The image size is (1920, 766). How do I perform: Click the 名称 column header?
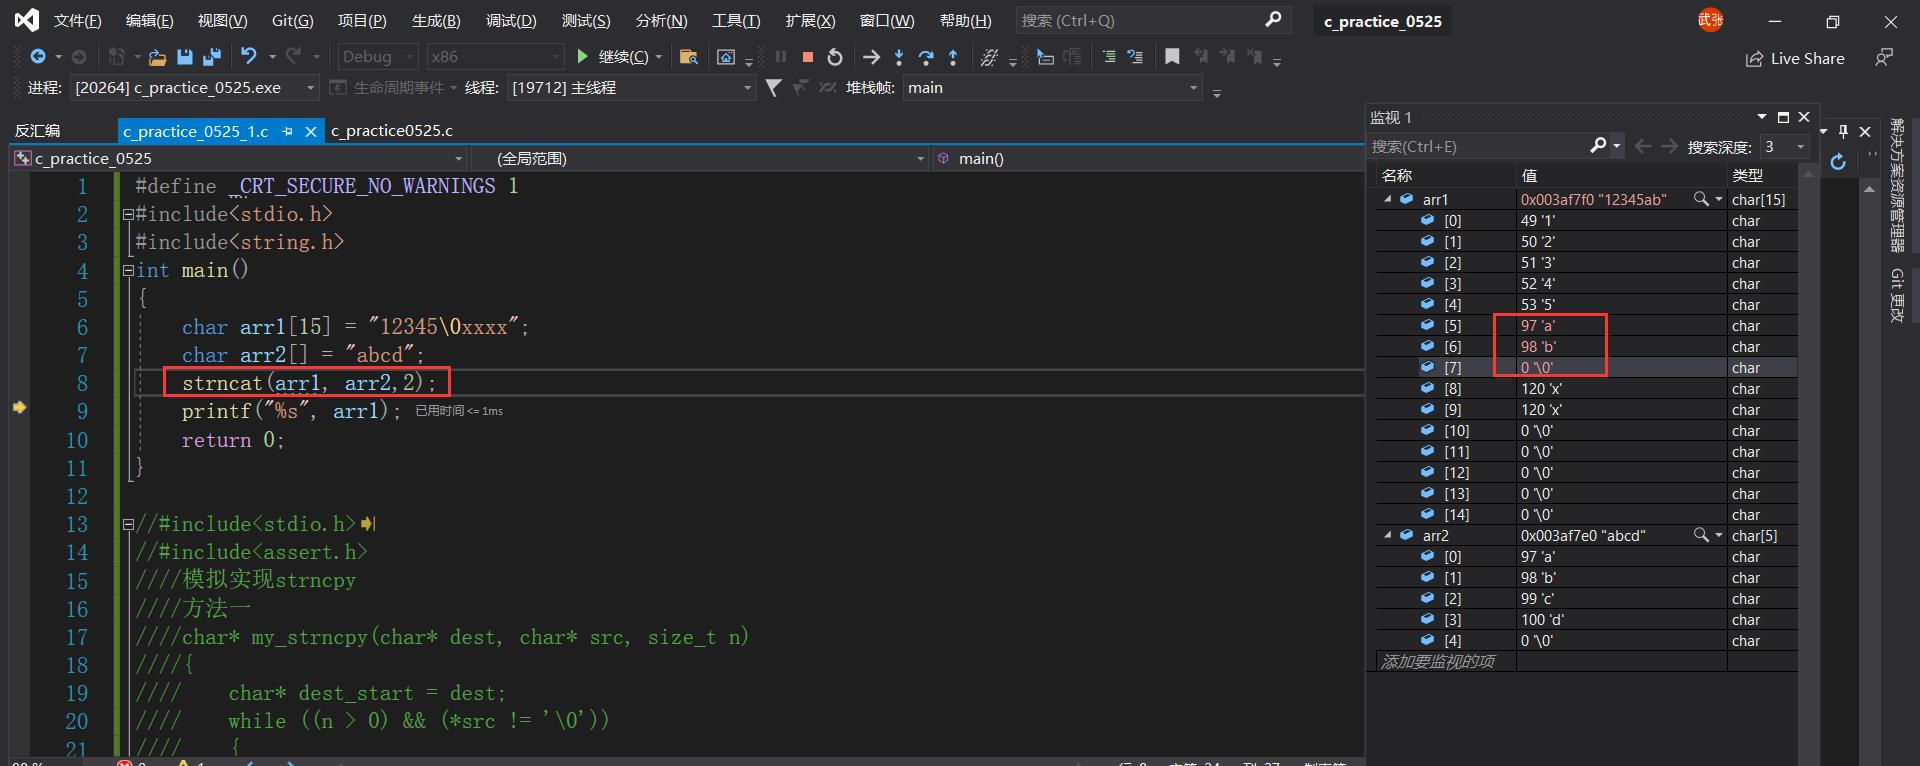point(1446,175)
